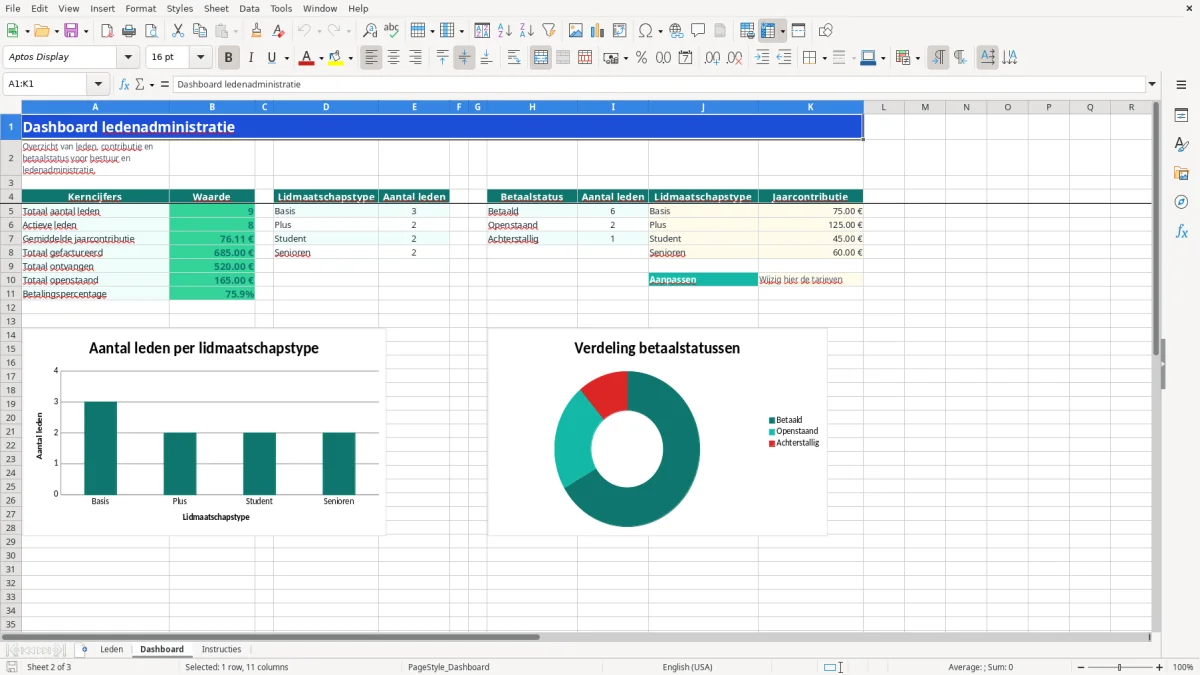
Task: Switch to the Leden sheet tab
Action: [x=112, y=649]
